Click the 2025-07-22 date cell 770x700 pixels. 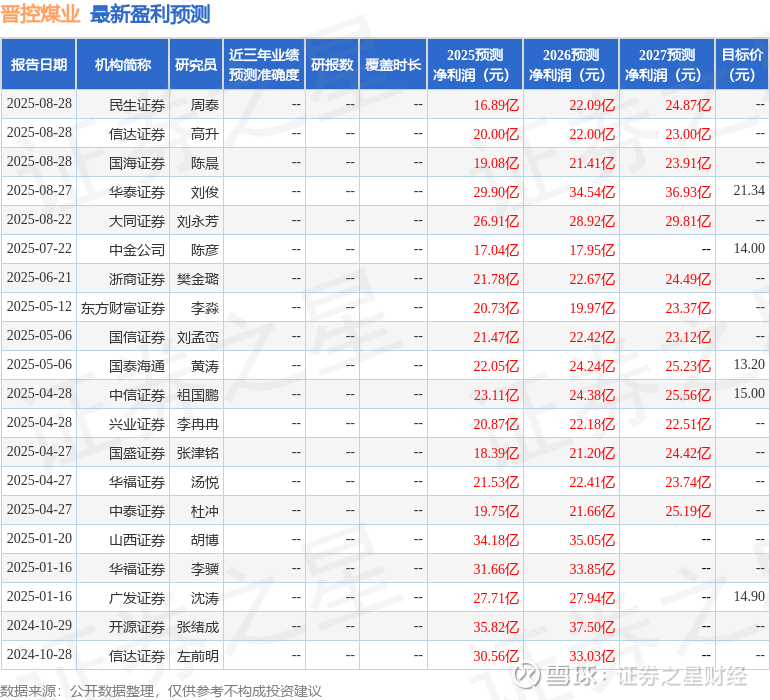tap(39, 248)
